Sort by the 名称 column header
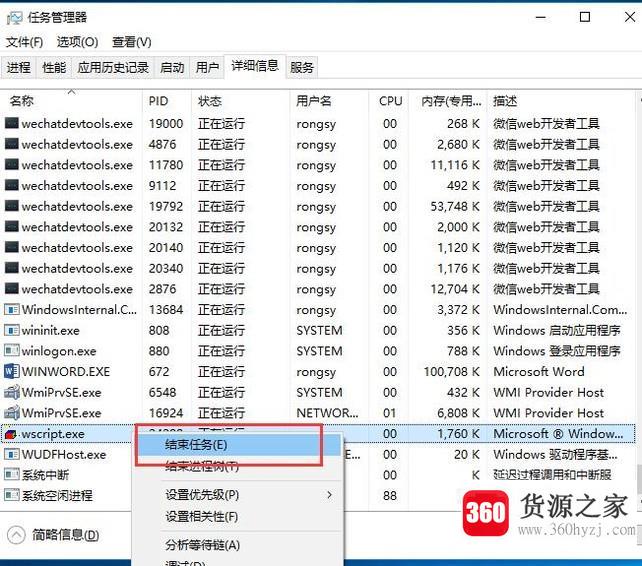The width and height of the screenshot is (642, 566). (x=72, y=101)
